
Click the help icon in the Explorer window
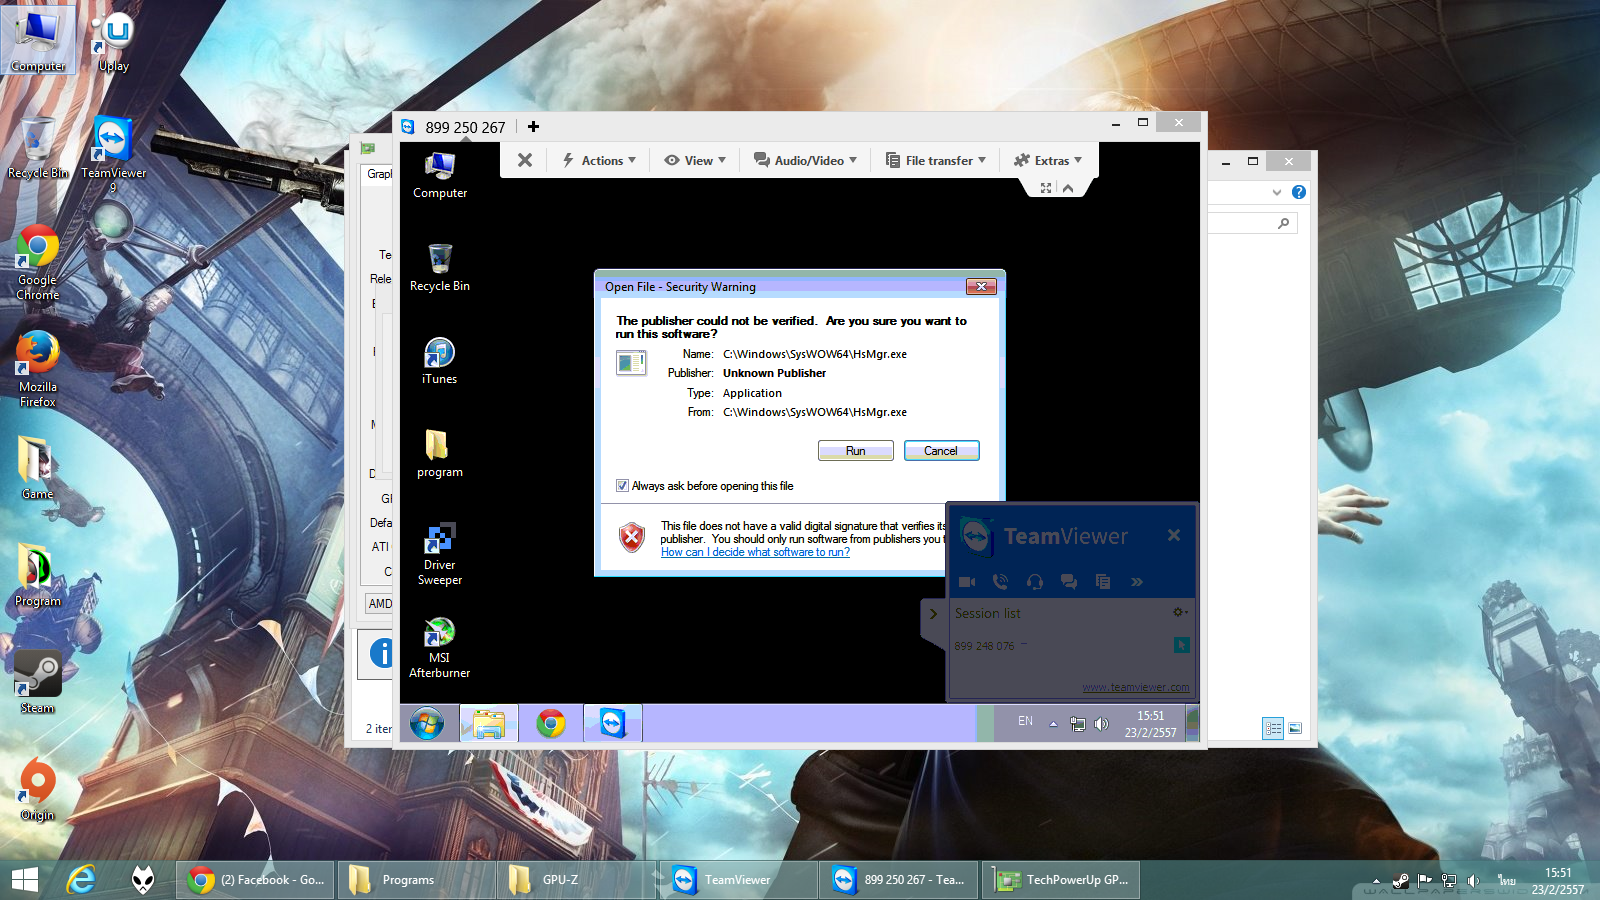coord(1299,192)
